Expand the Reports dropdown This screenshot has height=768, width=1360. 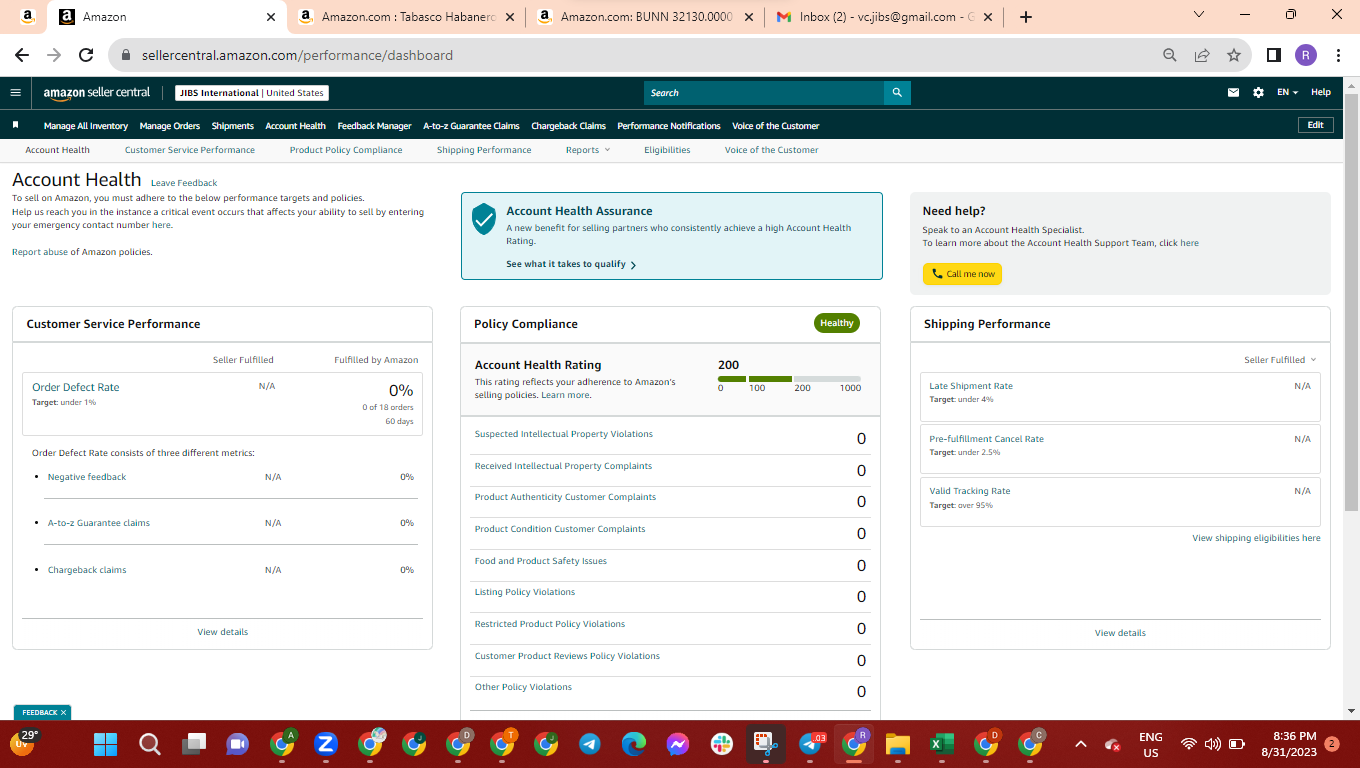point(587,150)
